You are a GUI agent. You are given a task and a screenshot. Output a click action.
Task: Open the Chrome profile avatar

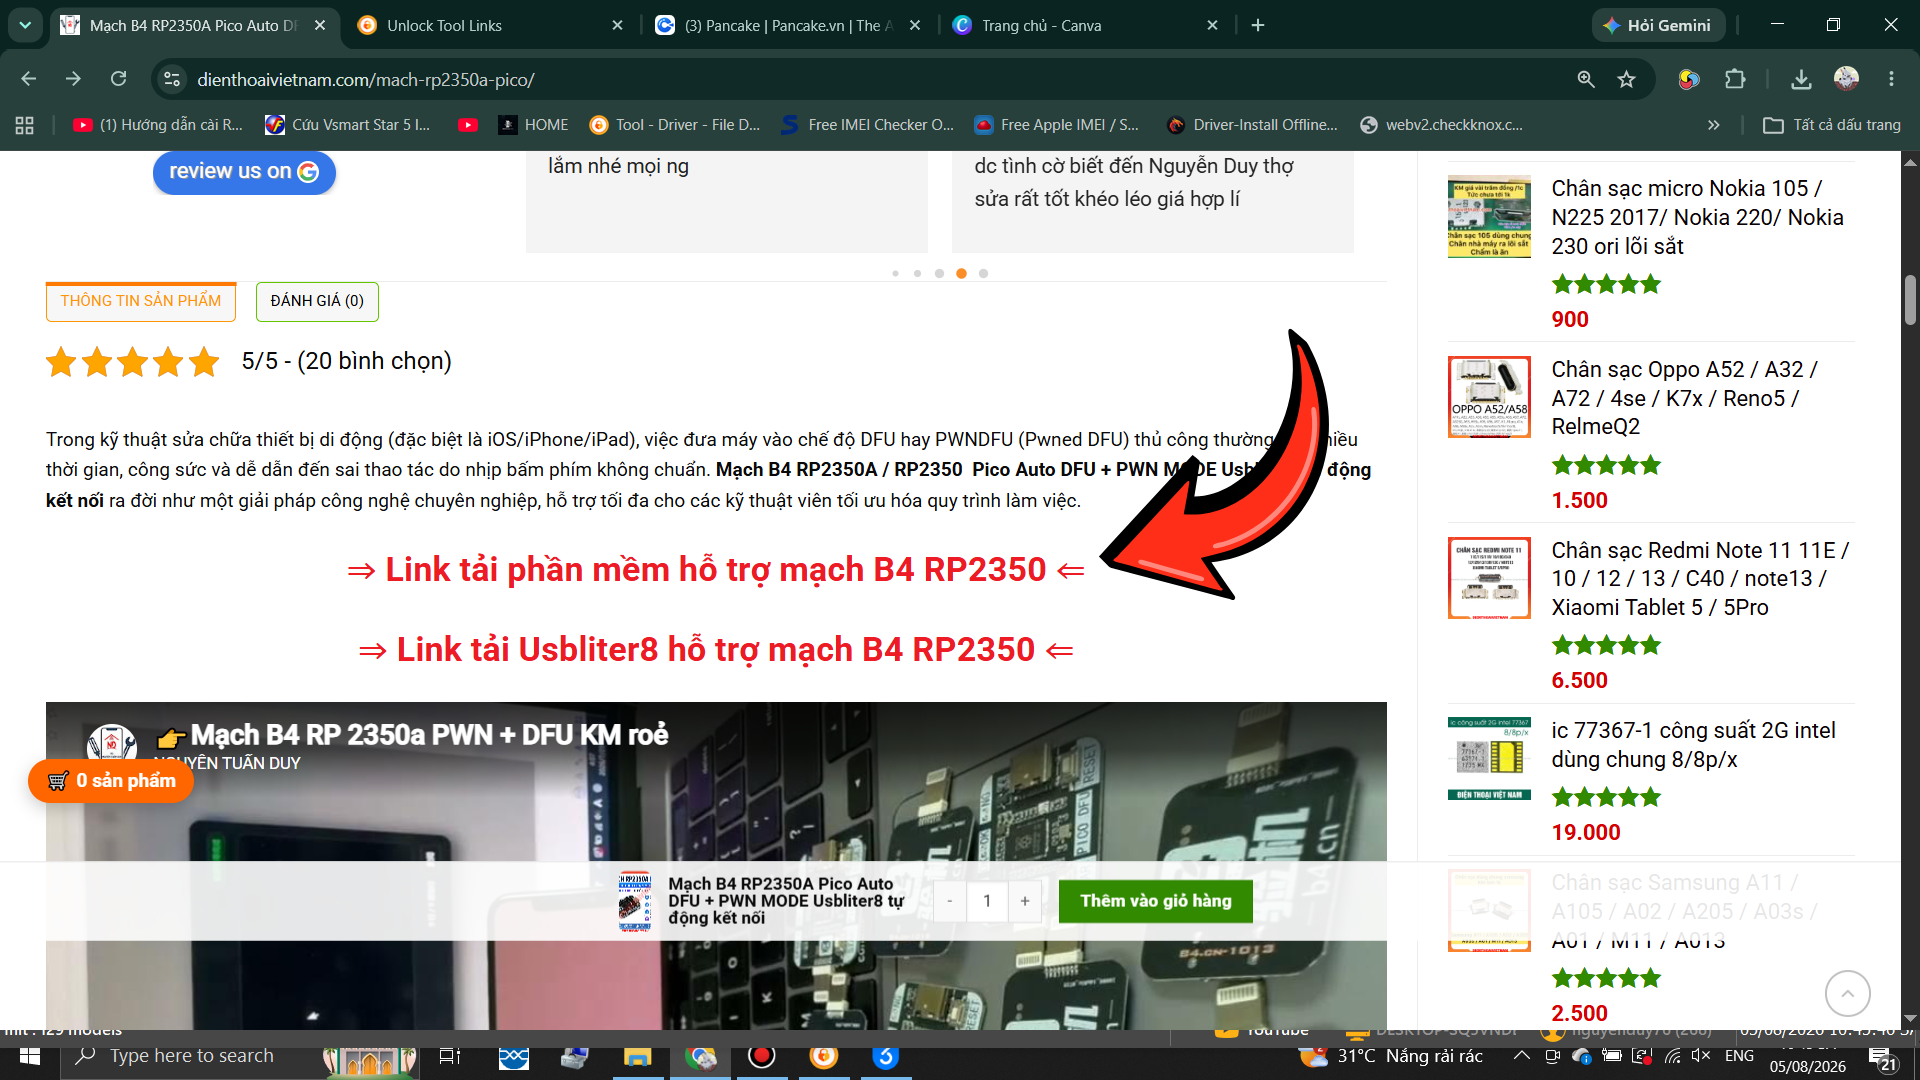pos(1846,79)
